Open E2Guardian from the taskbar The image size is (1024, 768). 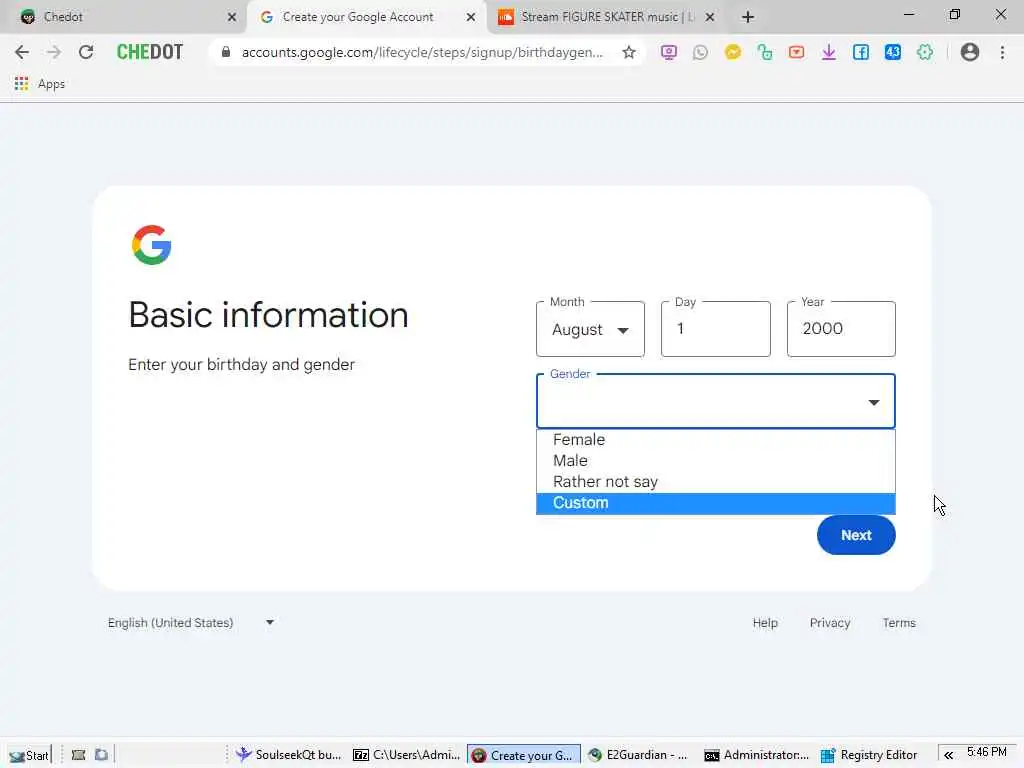pos(638,755)
